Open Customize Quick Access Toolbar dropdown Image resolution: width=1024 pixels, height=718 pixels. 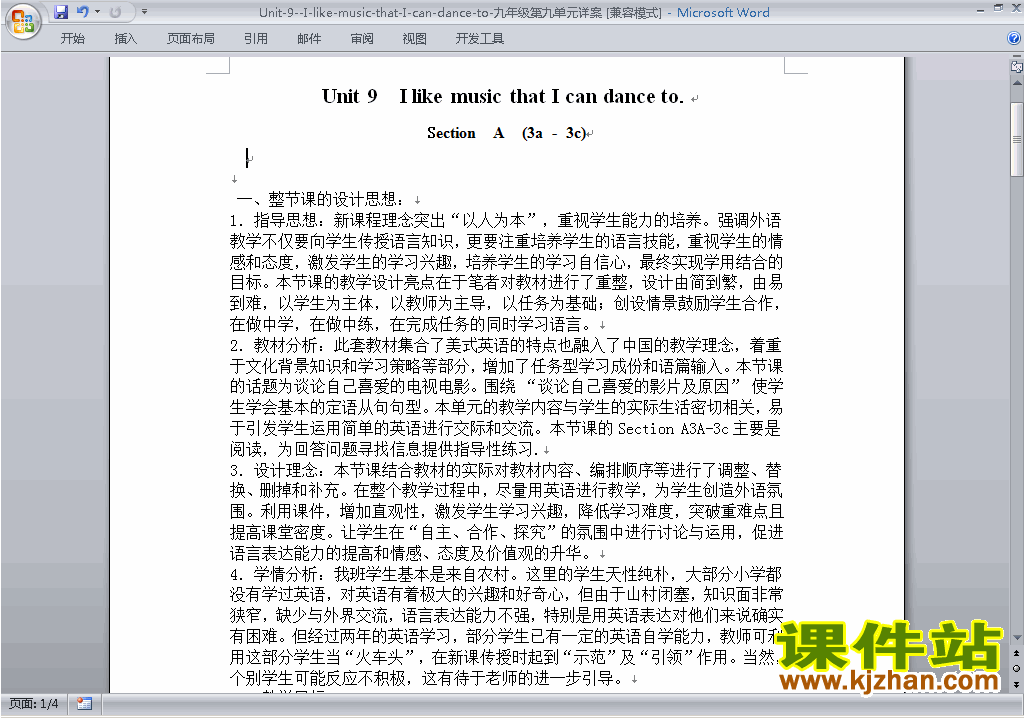click(x=144, y=12)
